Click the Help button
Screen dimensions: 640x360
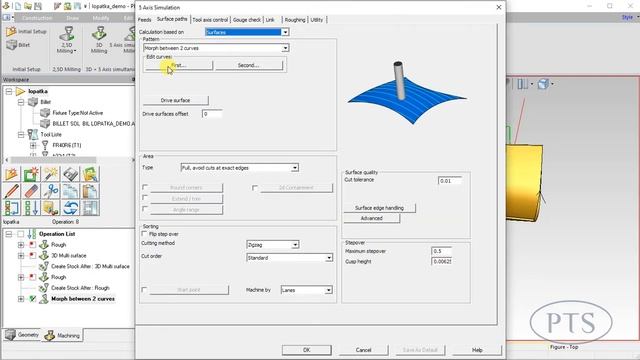477,350
